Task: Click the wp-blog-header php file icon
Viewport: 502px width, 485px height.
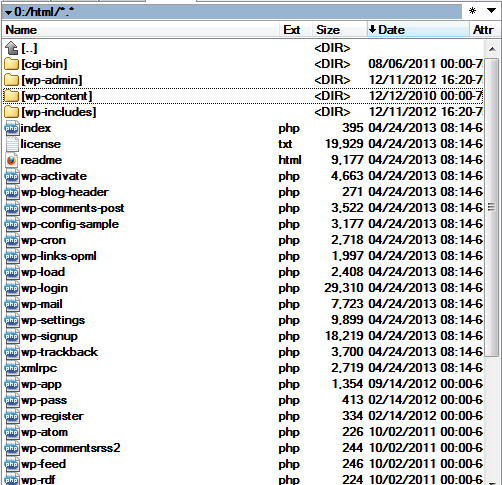Action: (12, 192)
